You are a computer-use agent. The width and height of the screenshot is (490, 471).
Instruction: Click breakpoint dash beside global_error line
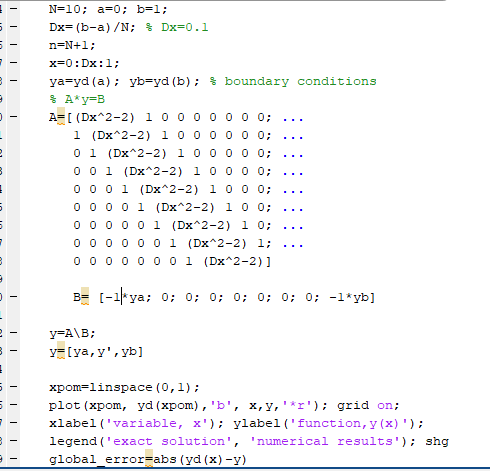coord(13,459)
